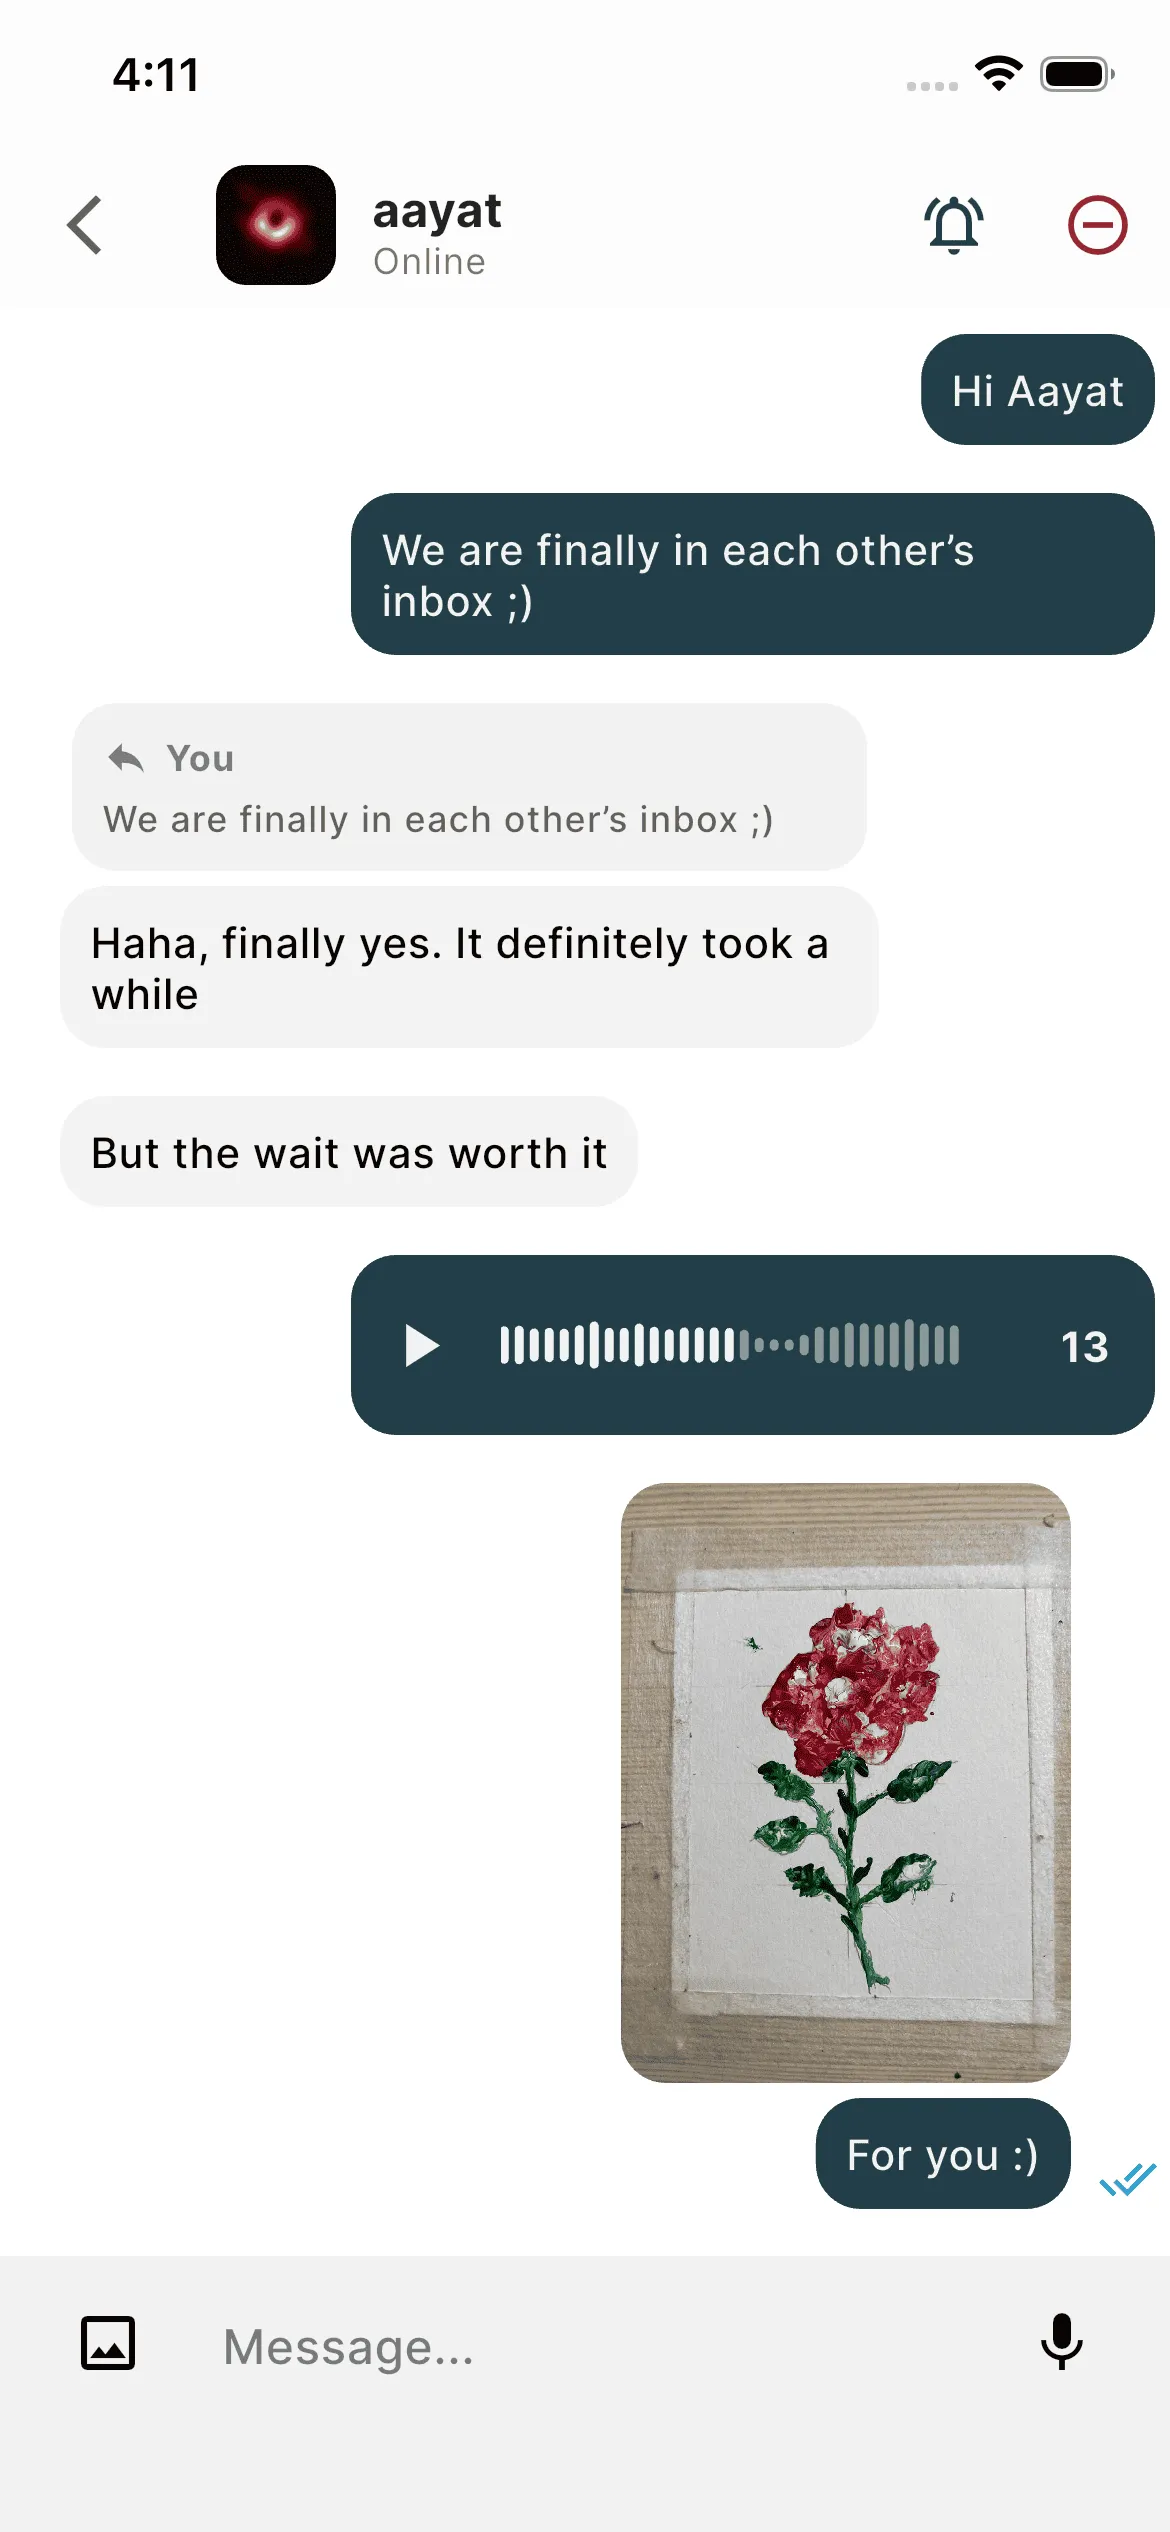1170x2532 pixels.
Task: Toggle notifications with the bell icon
Action: point(954,225)
